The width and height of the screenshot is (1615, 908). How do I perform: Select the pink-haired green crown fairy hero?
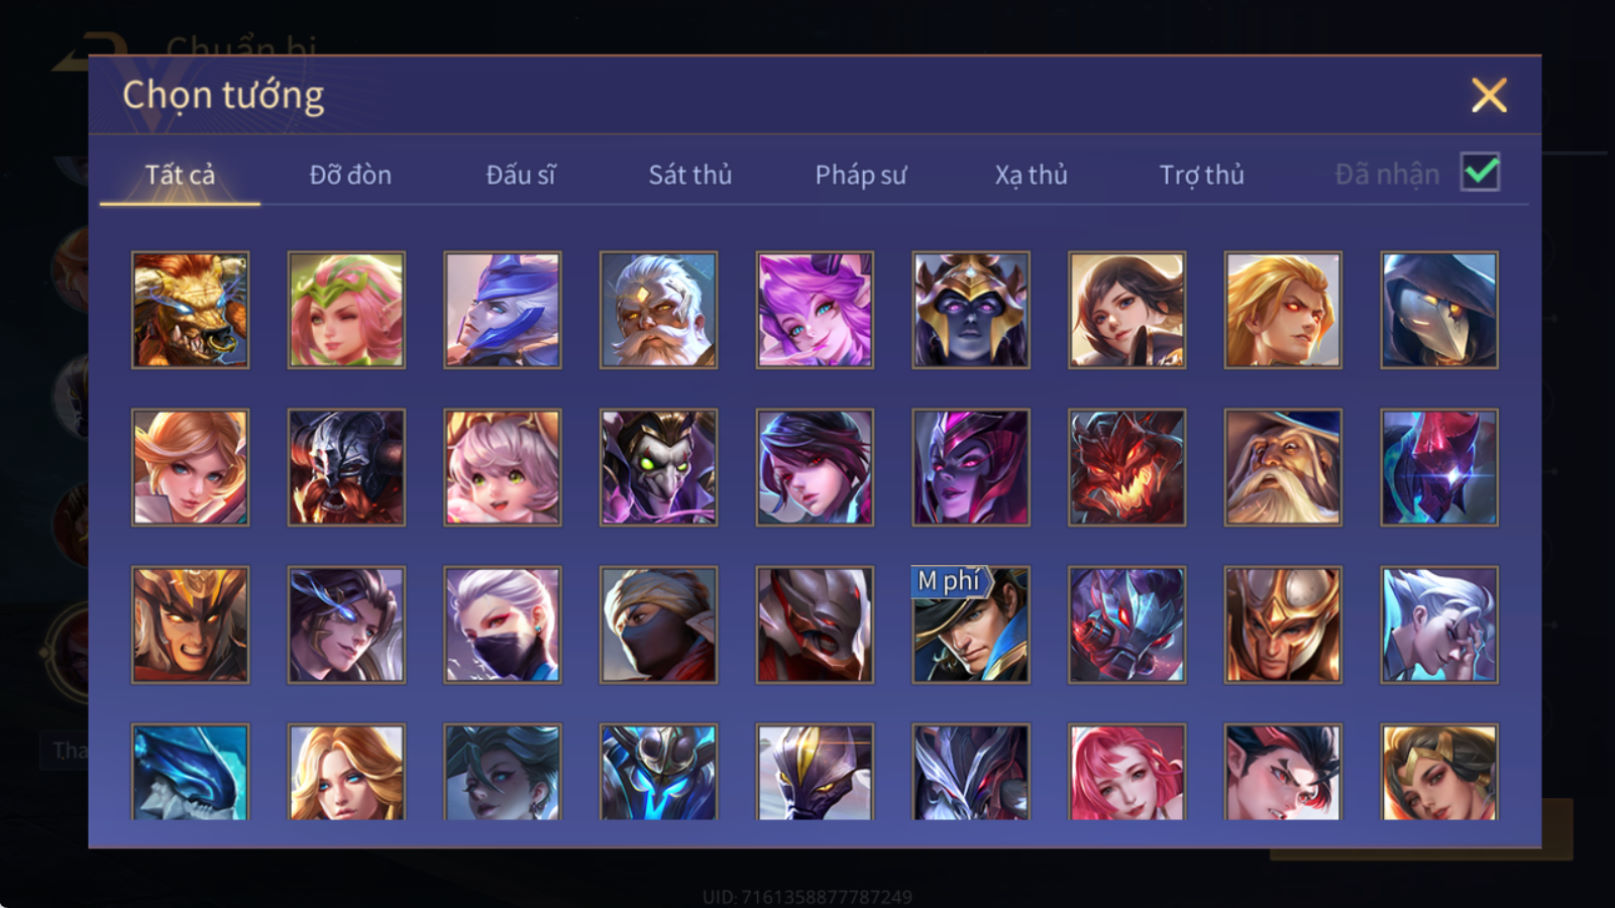pyautogui.click(x=346, y=310)
